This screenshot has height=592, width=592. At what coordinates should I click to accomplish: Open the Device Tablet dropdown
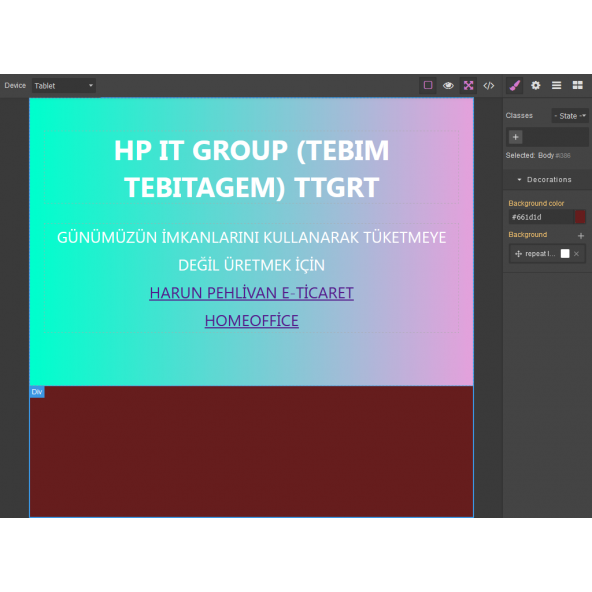(x=63, y=86)
